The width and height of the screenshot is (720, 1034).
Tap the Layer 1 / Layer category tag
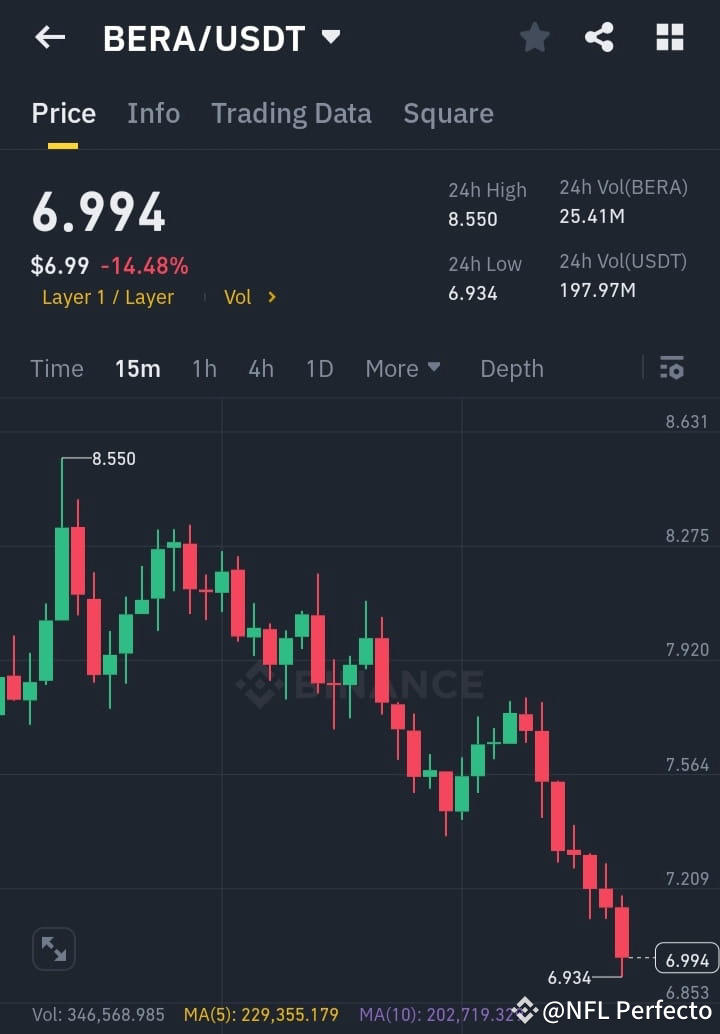(x=108, y=297)
